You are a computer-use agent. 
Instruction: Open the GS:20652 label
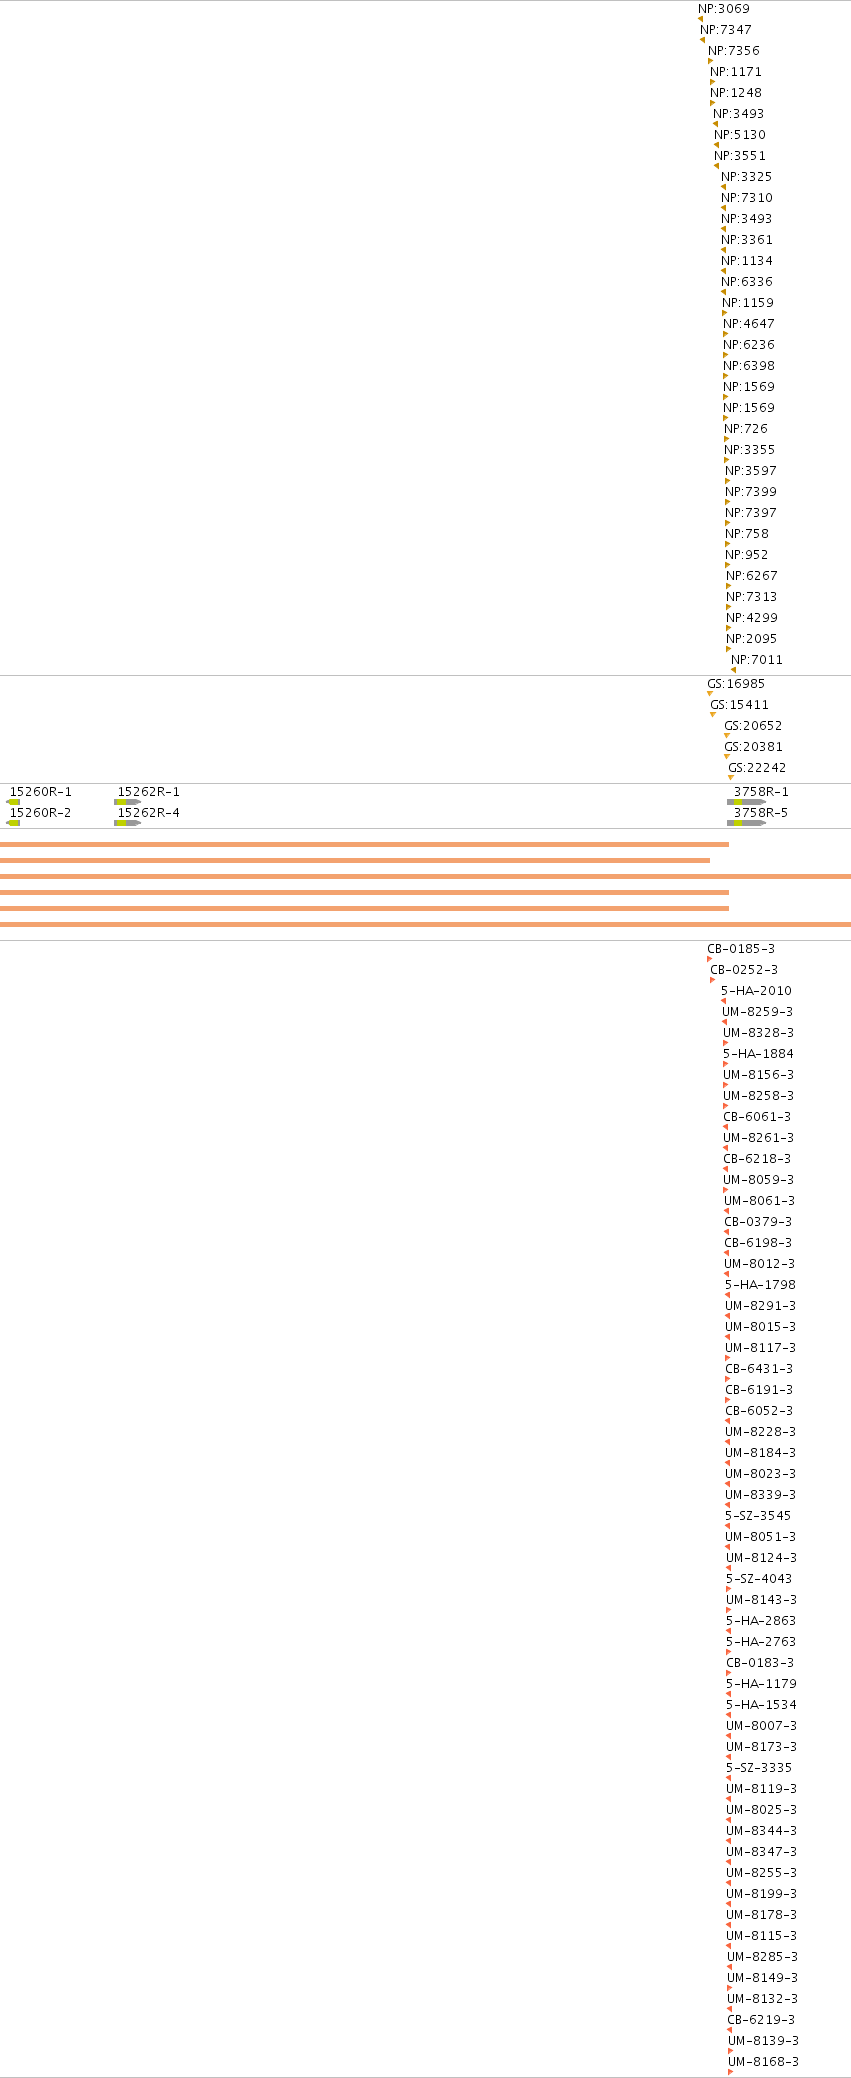[x=754, y=726]
